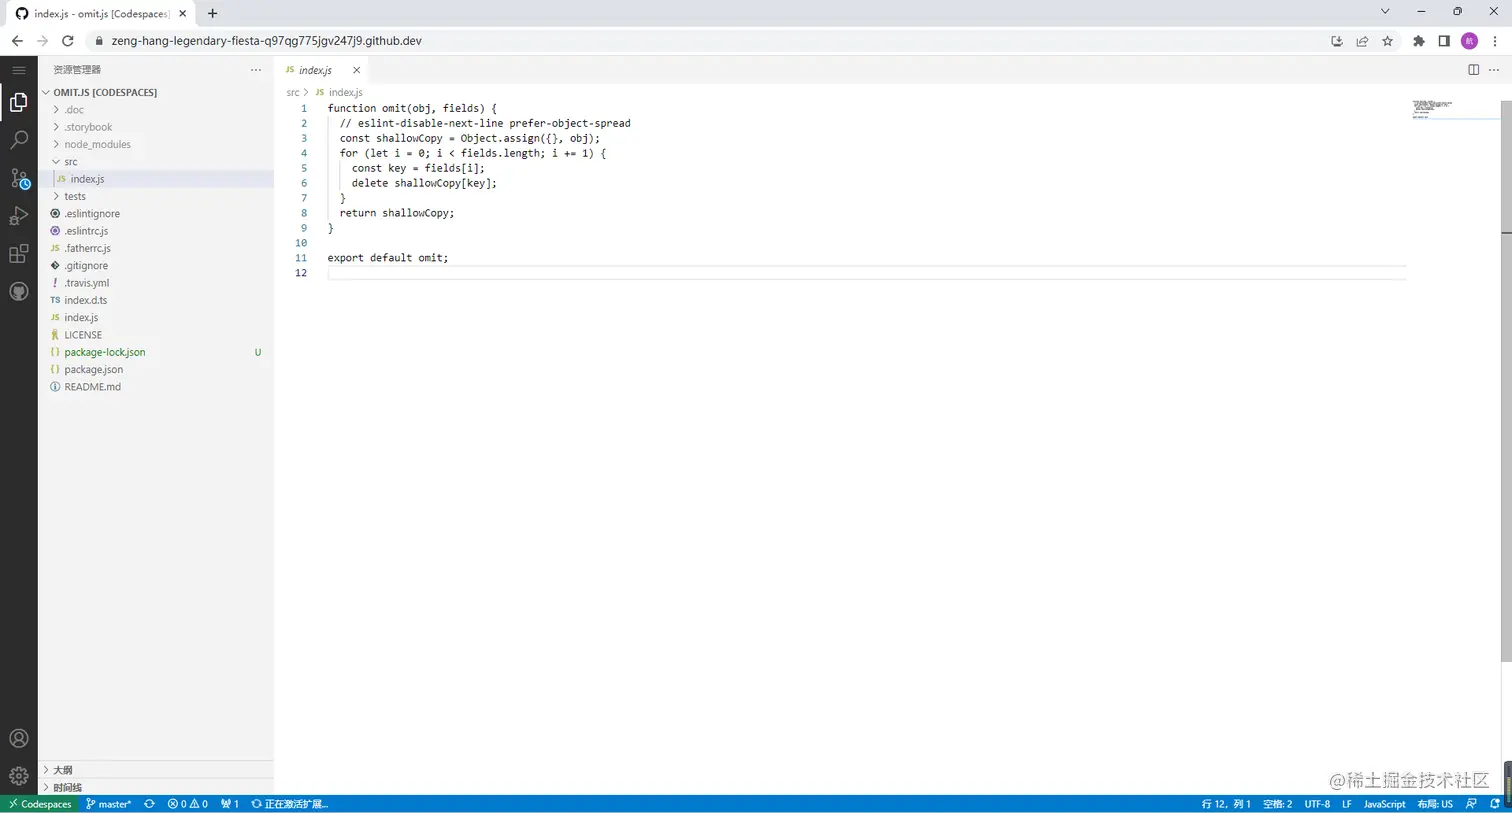The height and width of the screenshot is (813, 1512).
Task: Open .eslintrc.js file
Action: click(86, 231)
